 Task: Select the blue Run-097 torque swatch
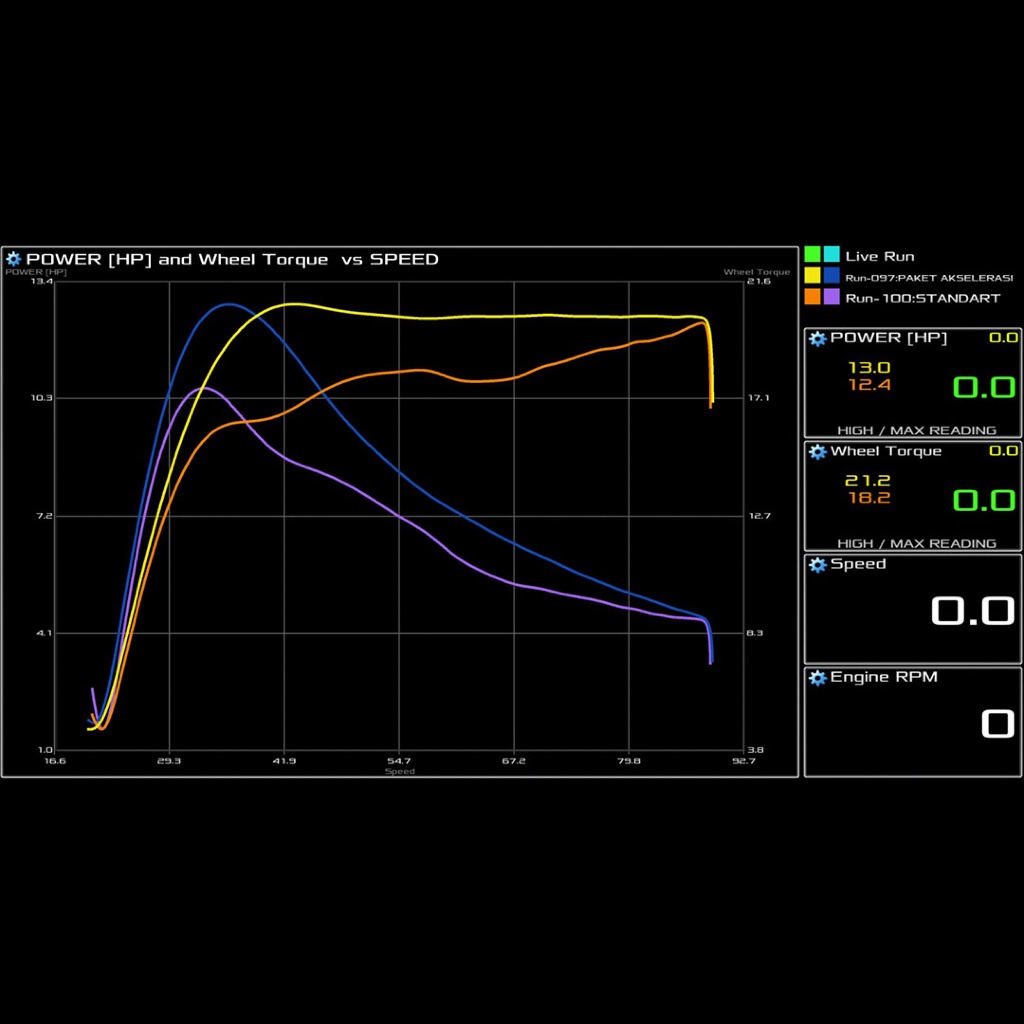pyautogui.click(x=831, y=276)
